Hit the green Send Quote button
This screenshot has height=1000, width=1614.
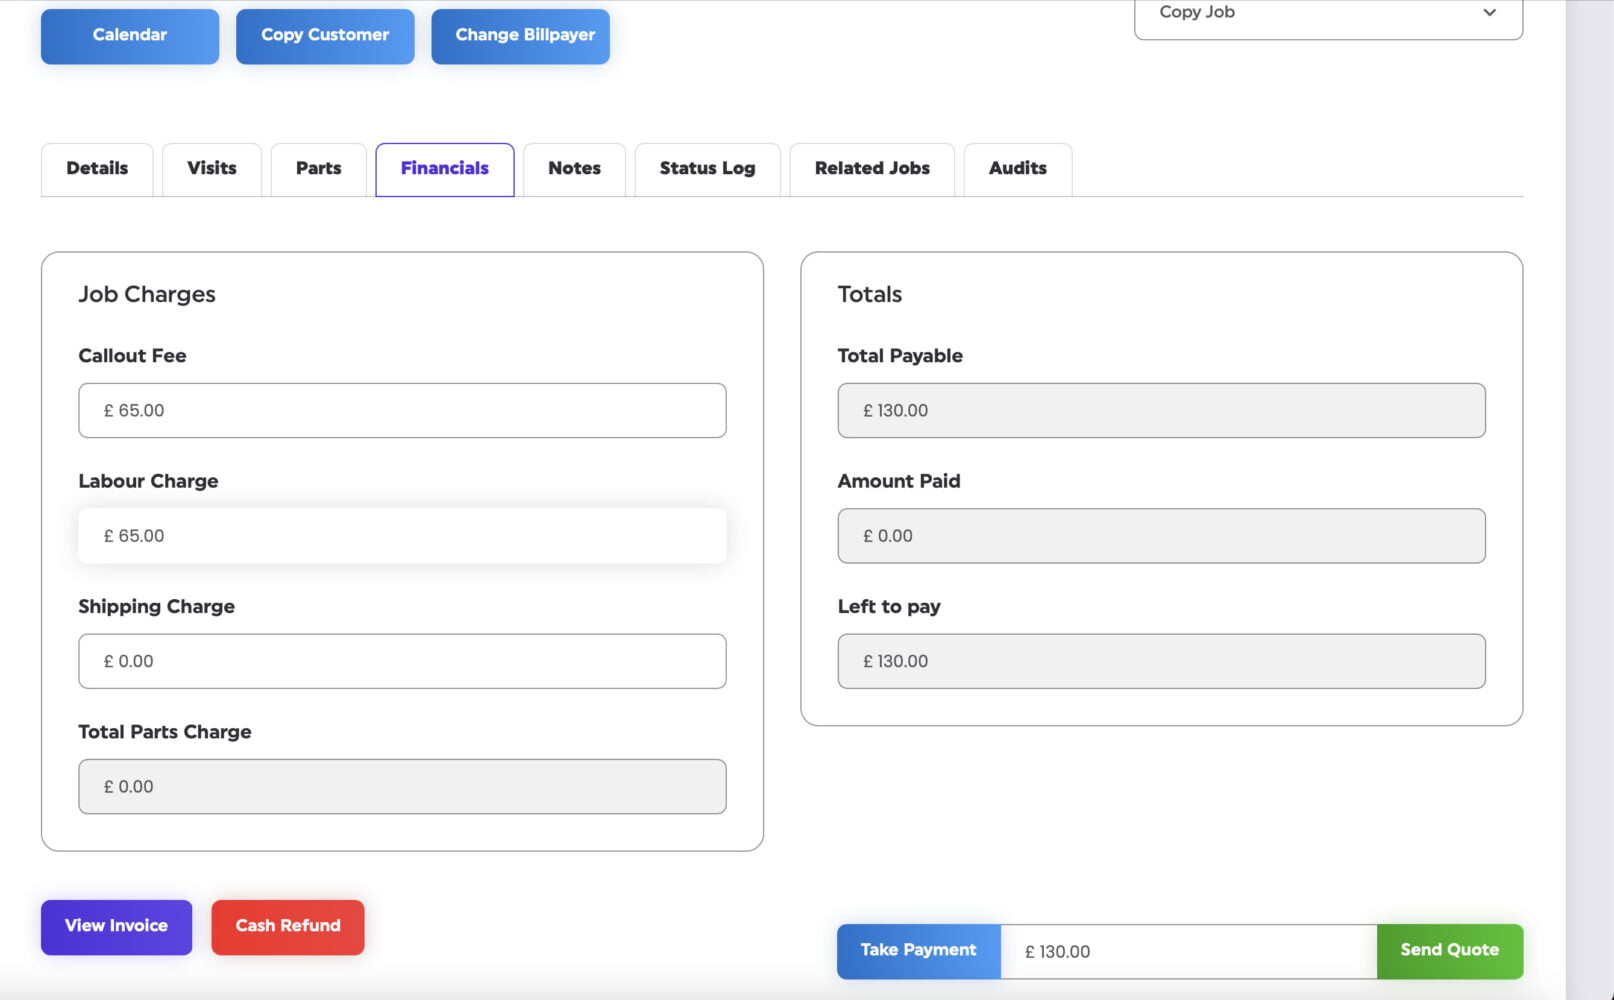click(1449, 951)
